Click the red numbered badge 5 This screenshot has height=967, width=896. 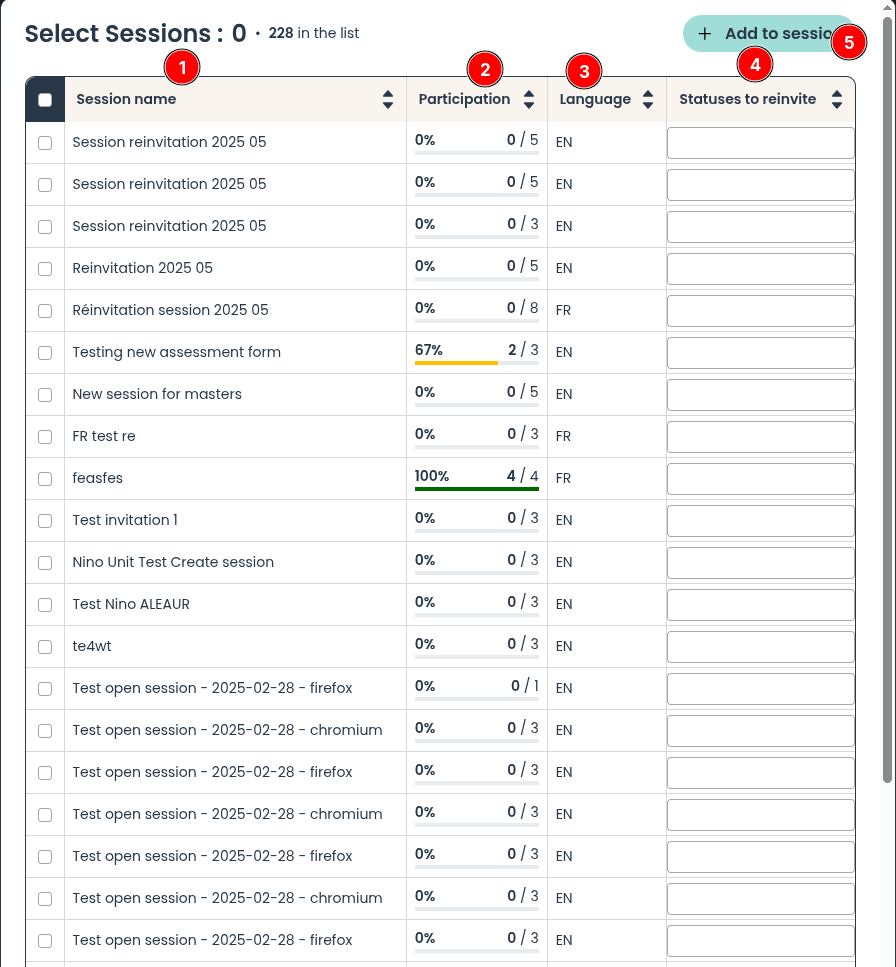(x=849, y=43)
